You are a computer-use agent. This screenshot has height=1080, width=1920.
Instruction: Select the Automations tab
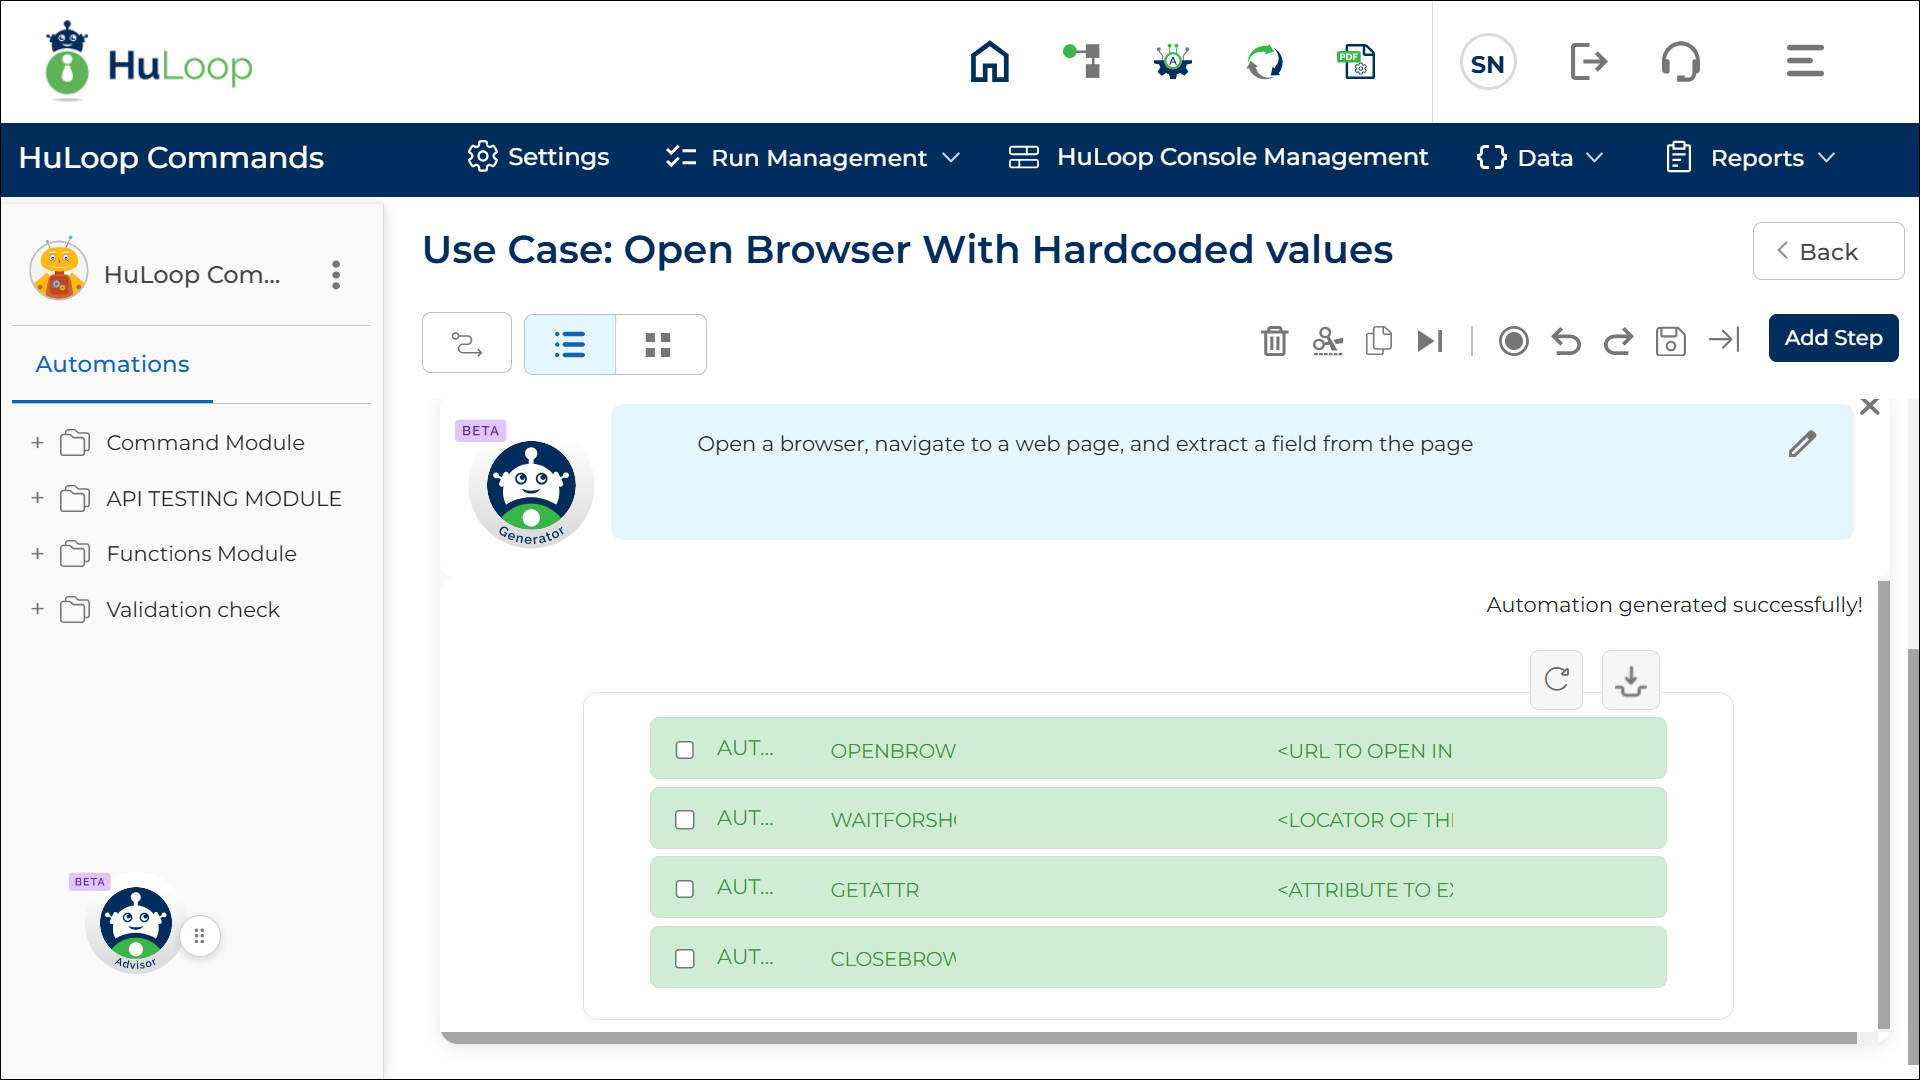tap(112, 364)
